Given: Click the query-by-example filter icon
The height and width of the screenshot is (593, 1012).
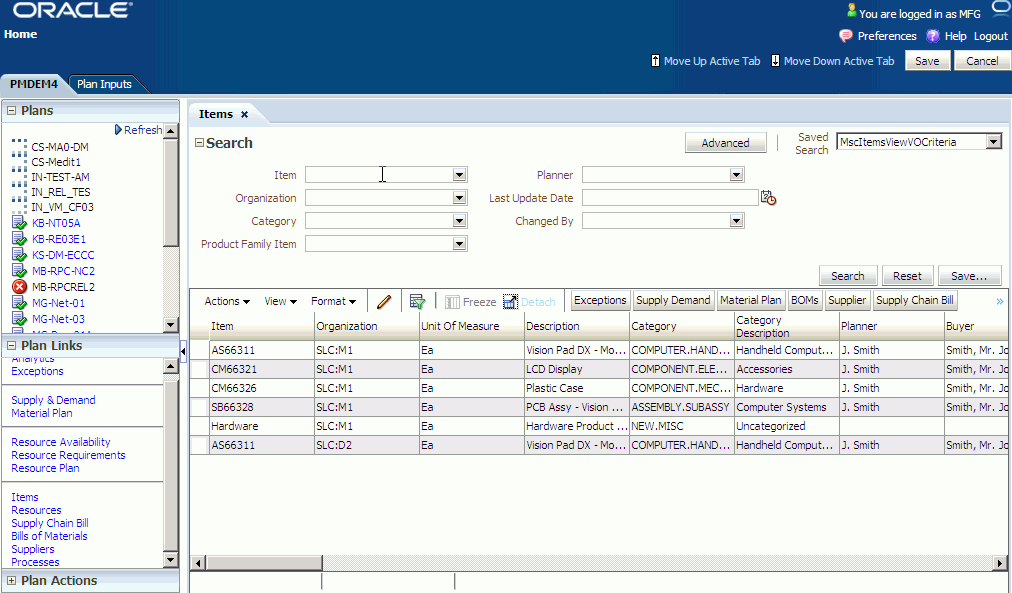Looking at the screenshot, I should coord(418,301).
